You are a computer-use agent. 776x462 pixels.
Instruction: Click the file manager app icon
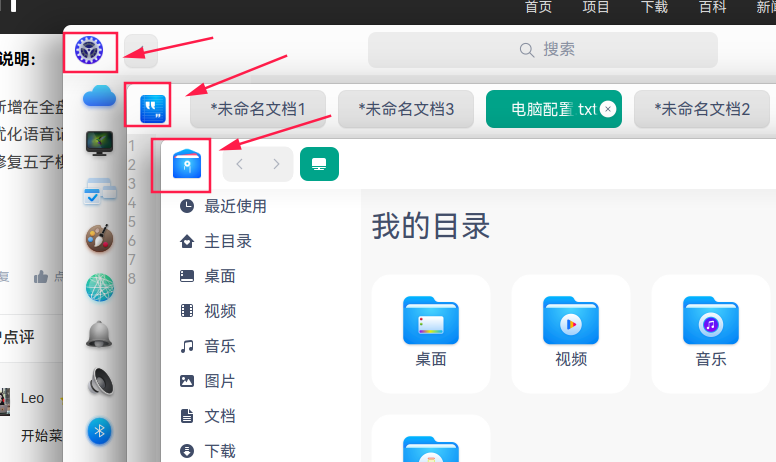click(187, 164)
